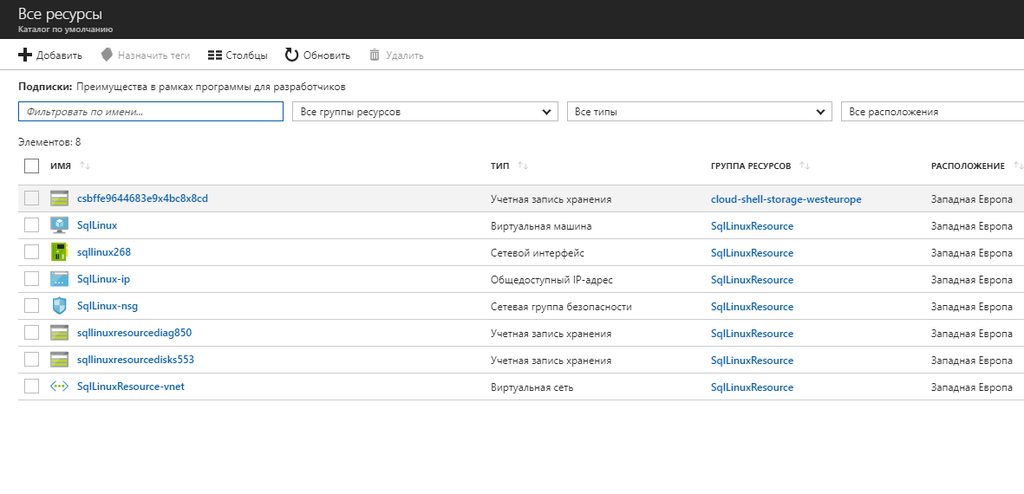This screenshot has width=1024, height=494.
Task: Open the SqlLinux virtual machine link
Action: [97, 225]
